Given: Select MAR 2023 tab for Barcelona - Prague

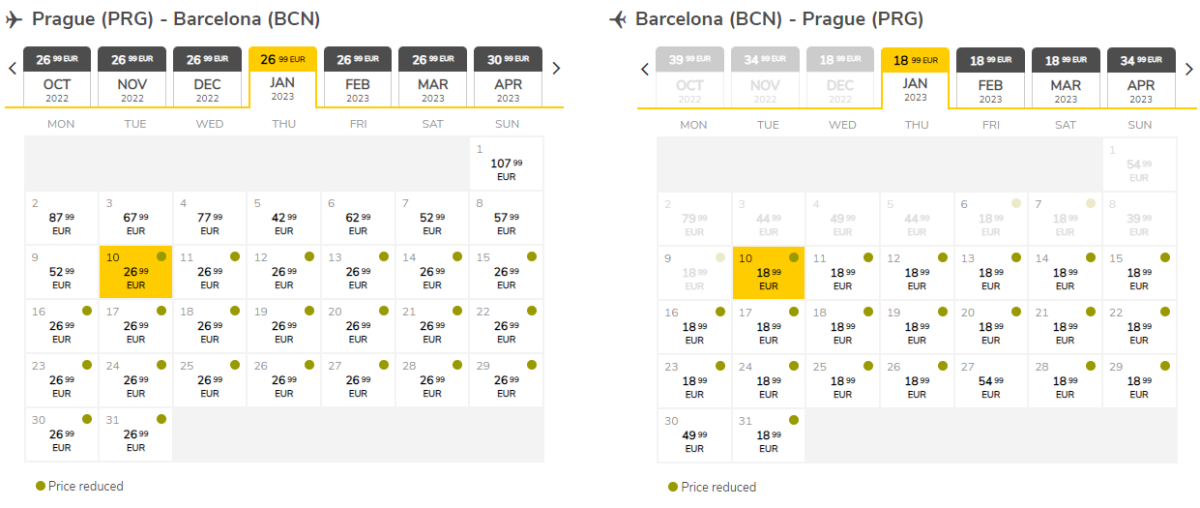Looking at the screenshot, I should 1066,78.
